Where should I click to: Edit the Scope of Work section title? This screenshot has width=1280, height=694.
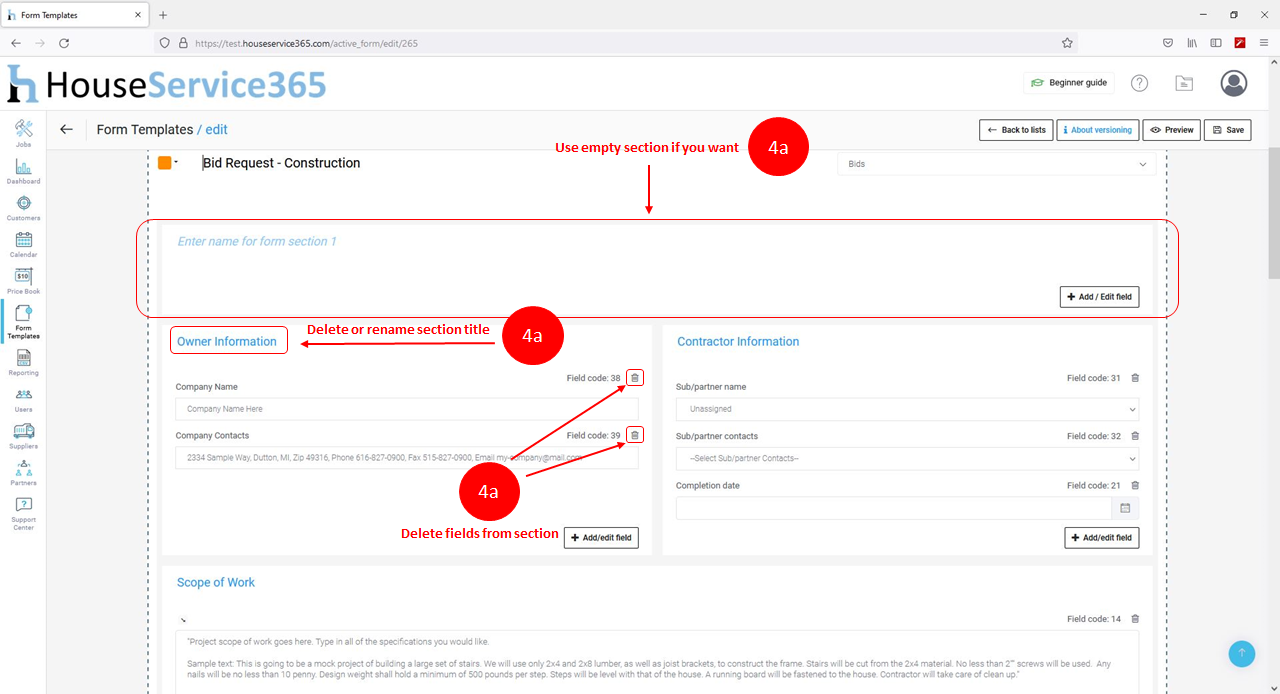pos(216,582)
